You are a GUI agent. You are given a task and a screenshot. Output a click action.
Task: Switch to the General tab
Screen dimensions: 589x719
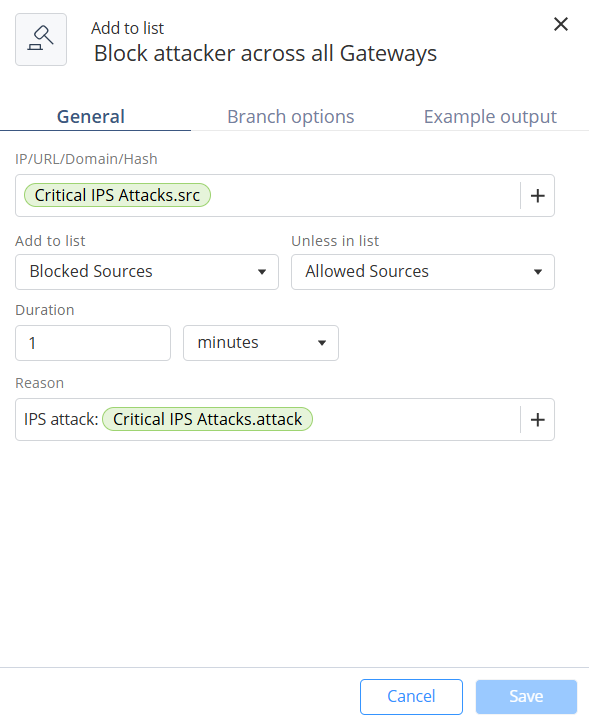[x=91, y=116]
